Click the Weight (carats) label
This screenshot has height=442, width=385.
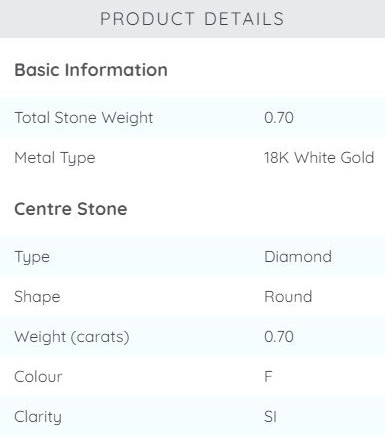72,337
